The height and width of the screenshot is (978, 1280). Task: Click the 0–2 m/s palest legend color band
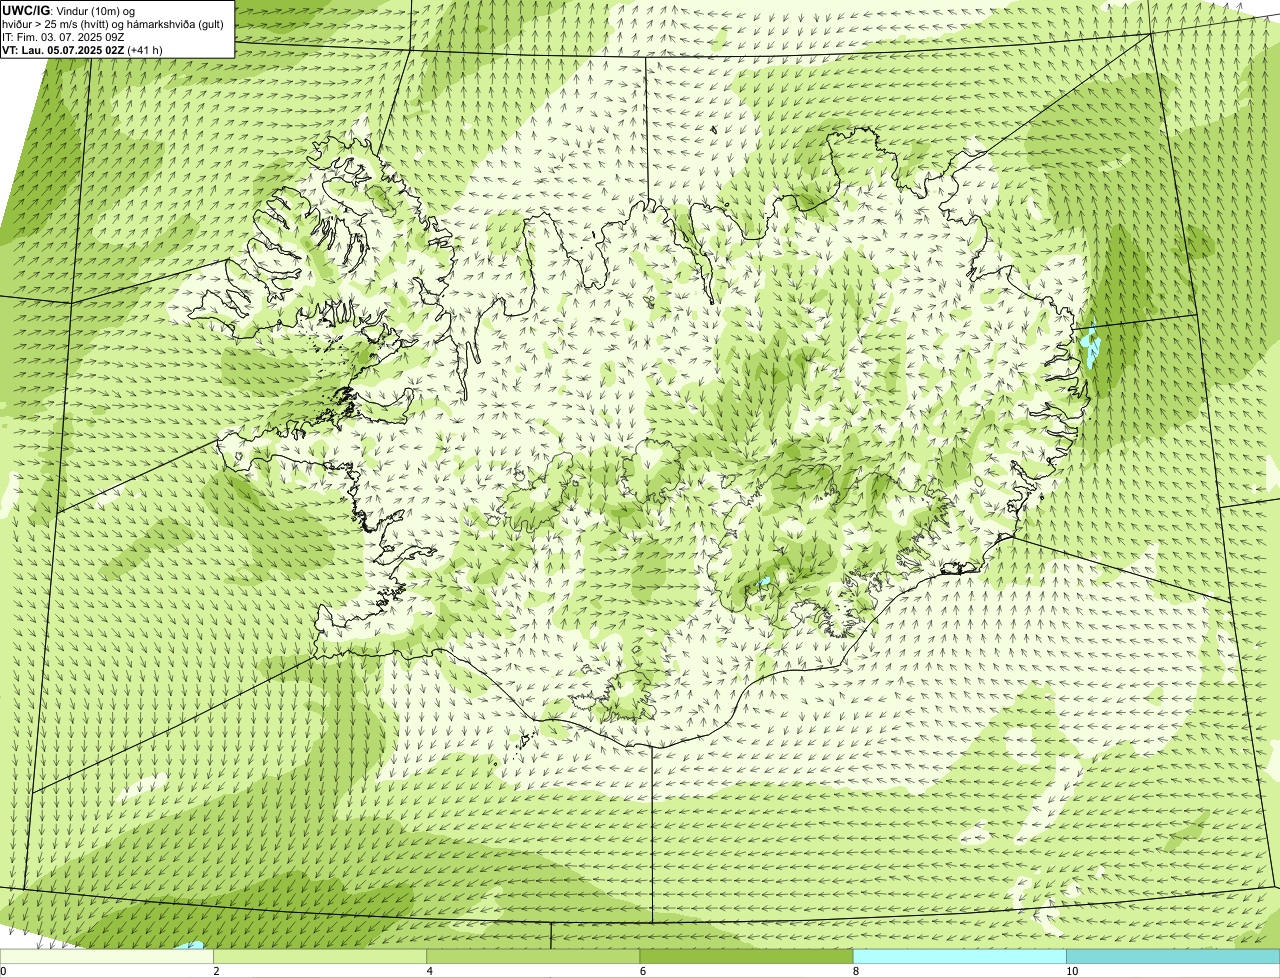(x=107, y=957)
